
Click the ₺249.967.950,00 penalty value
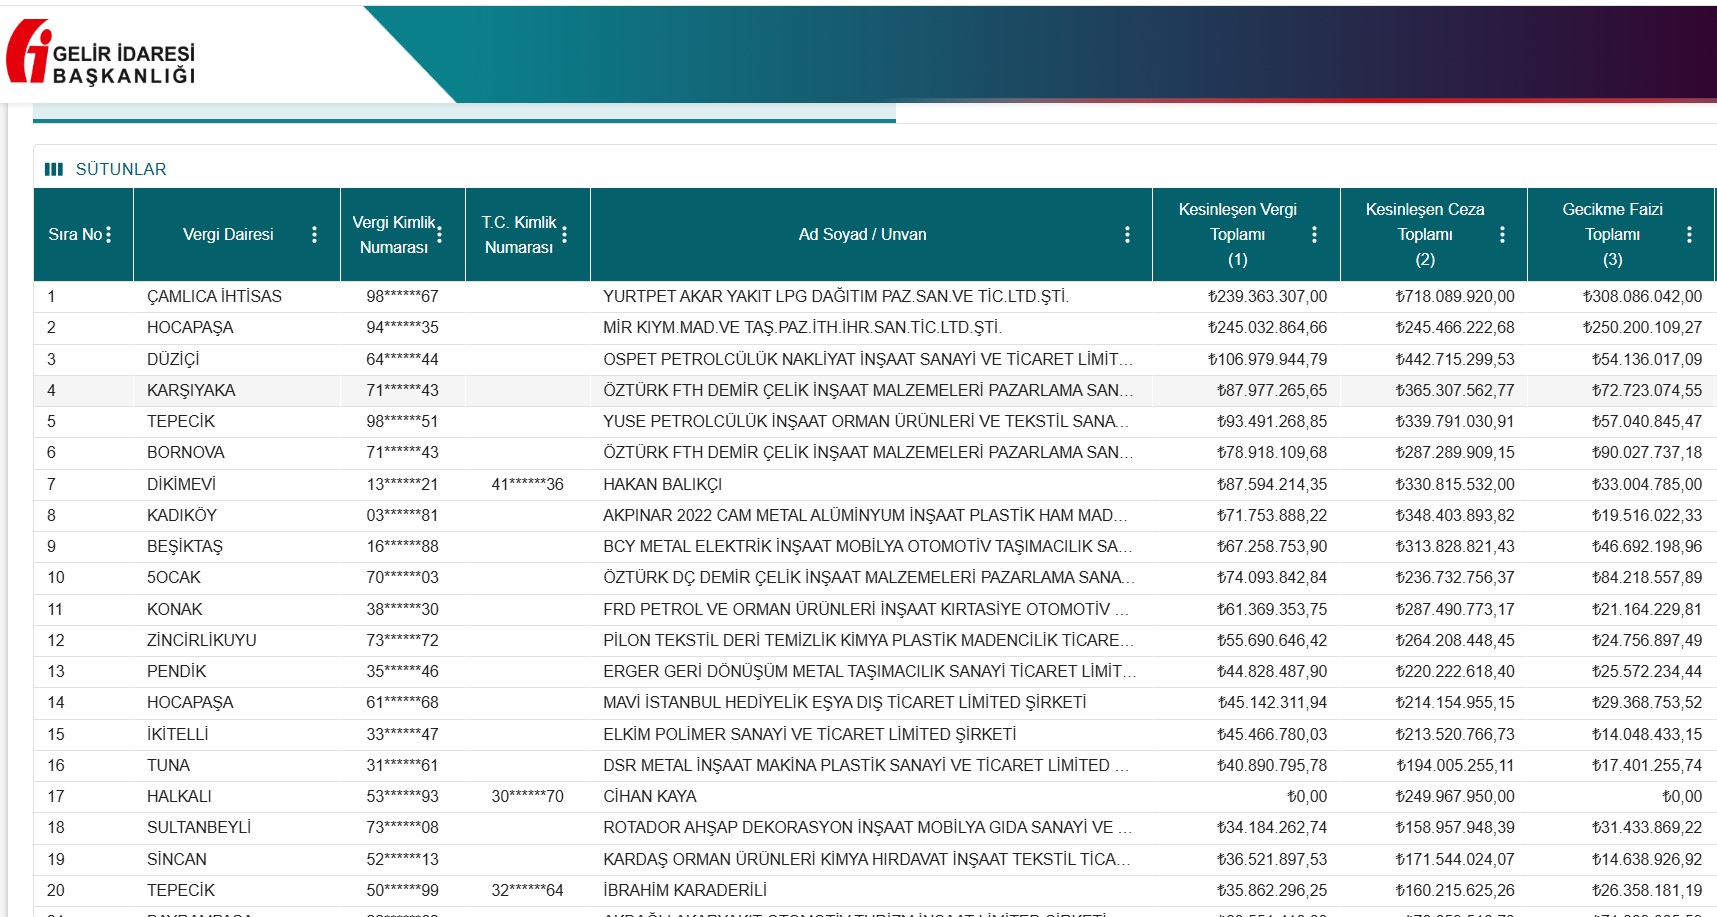click(1455, 796)
